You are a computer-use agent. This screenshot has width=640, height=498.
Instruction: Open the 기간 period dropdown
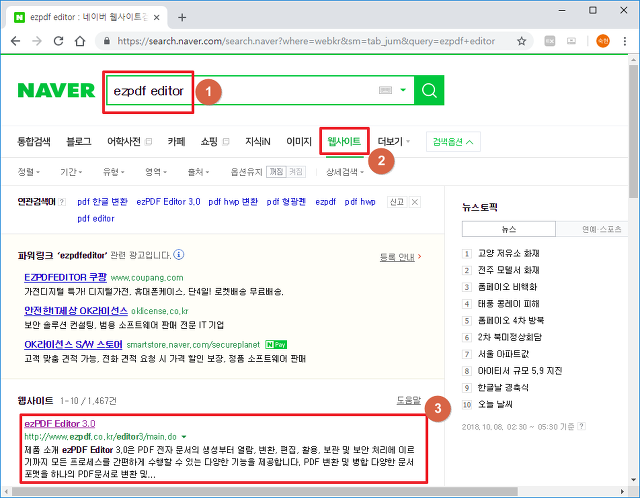(x=71, y=172)
